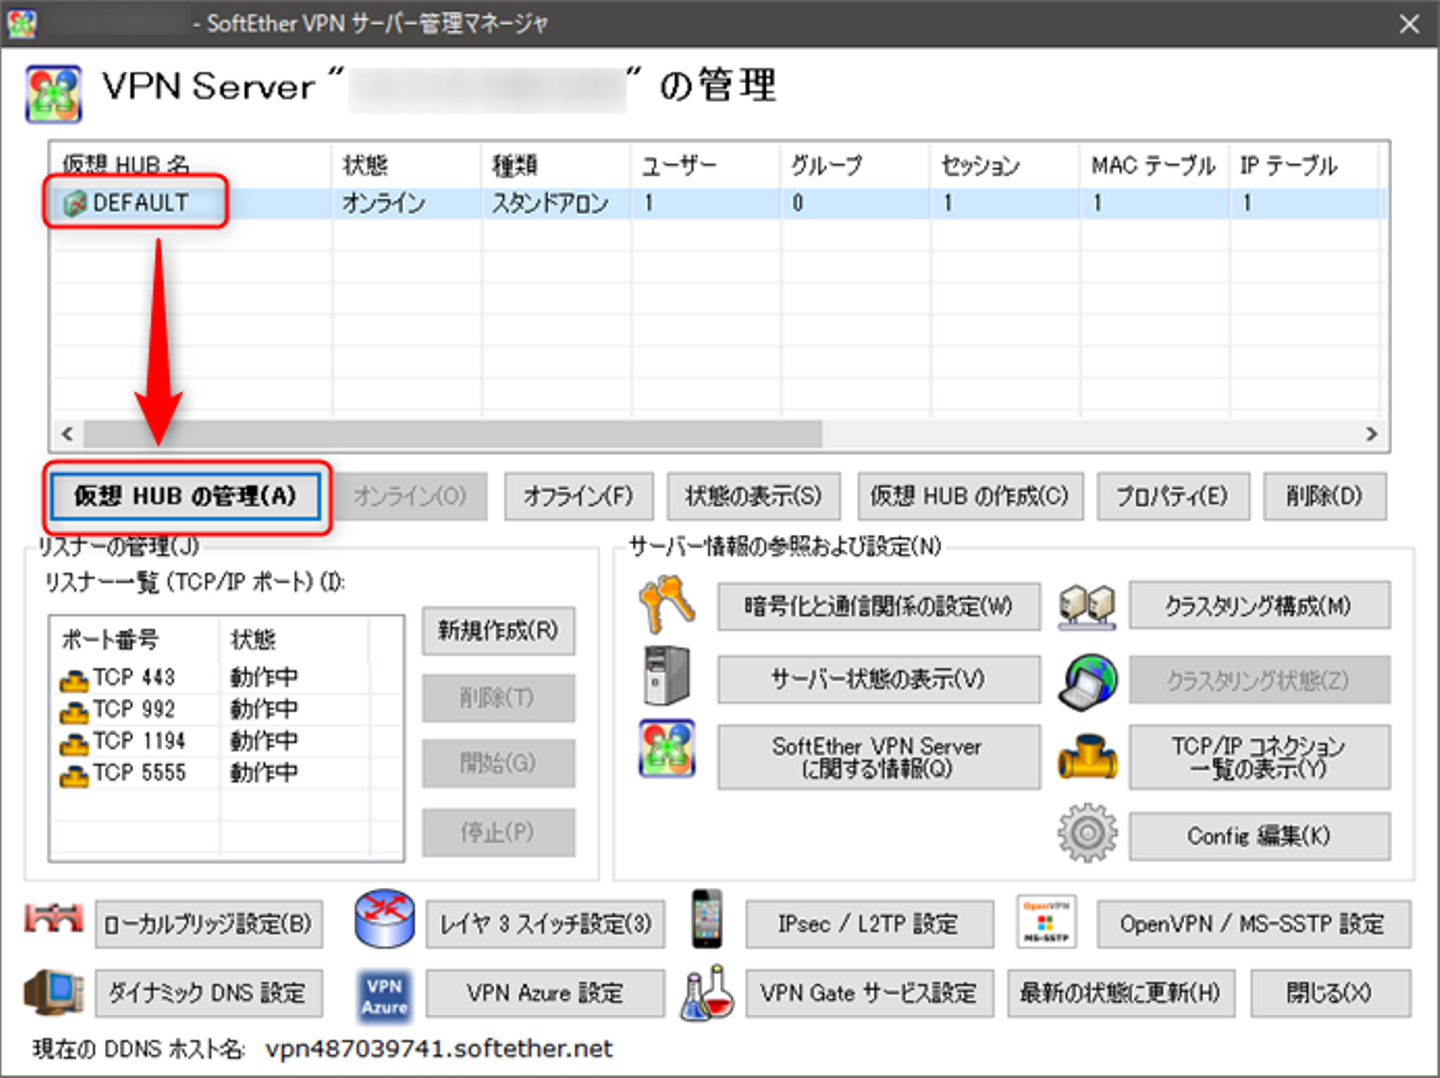Open レイヤ 3 スイッチ設定(3)
1440x1078 pixels.
click(x=546, y=924)
